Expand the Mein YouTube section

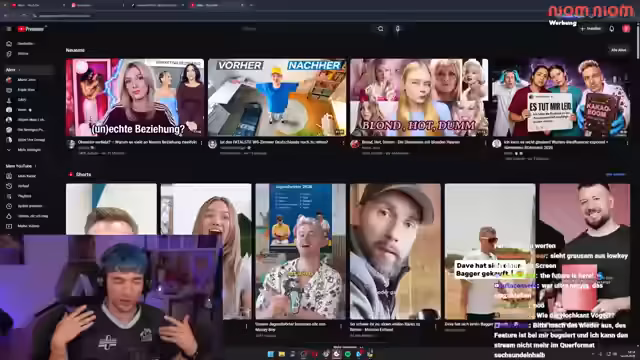click(21, 166)
